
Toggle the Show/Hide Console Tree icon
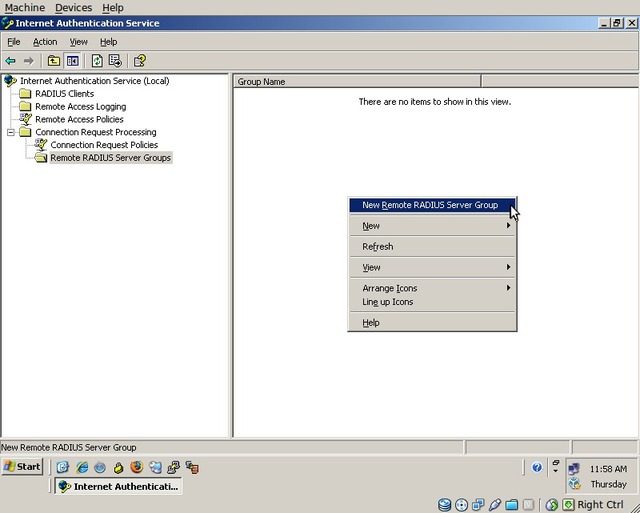coord(72,61)
